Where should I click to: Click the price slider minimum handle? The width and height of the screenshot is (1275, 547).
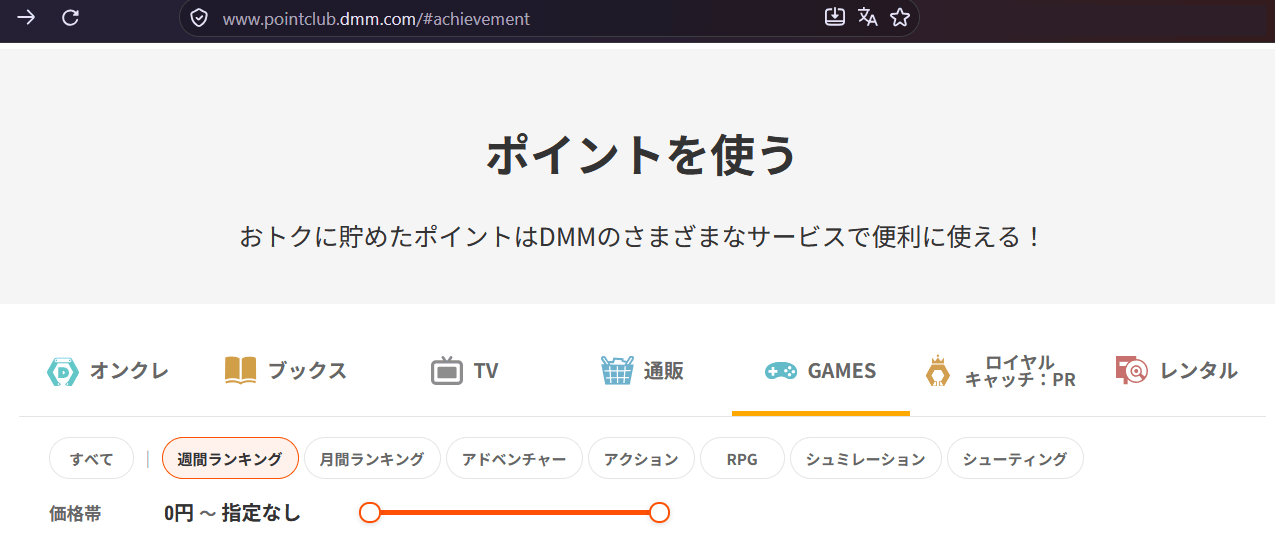[x=370, y=513]
